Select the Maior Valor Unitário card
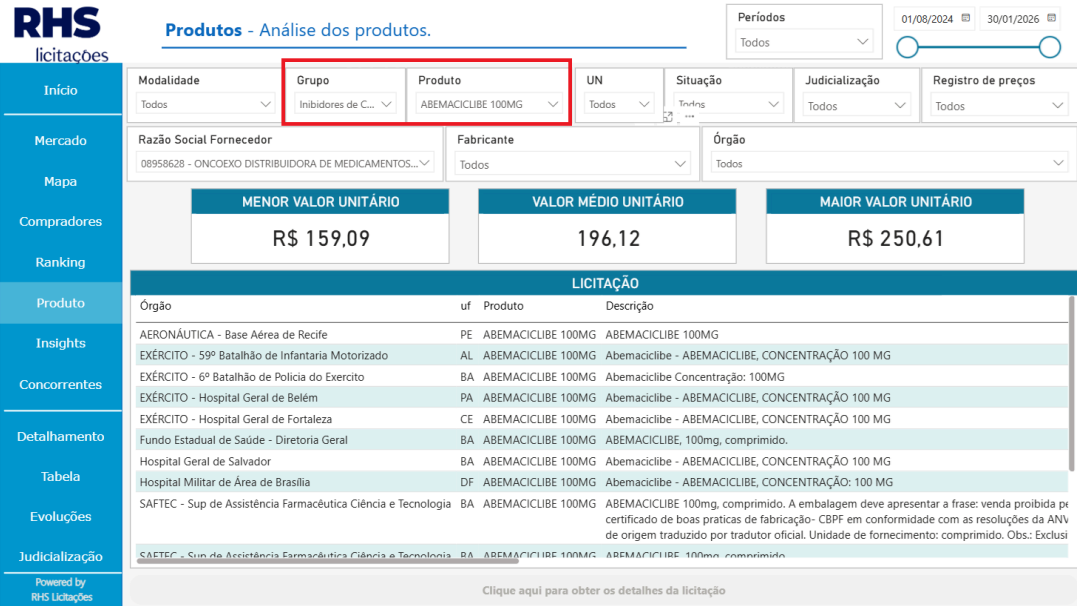Image resolution: width=1077 pixels, height=606 pixels. click(895, 226)
